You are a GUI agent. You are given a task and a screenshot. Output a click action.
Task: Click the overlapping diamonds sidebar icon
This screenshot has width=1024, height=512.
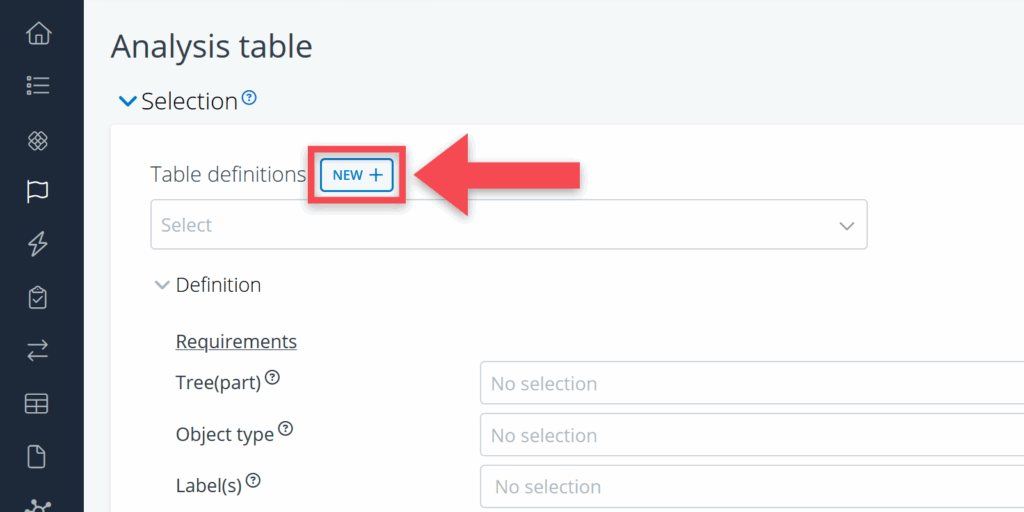click(37, 139)
